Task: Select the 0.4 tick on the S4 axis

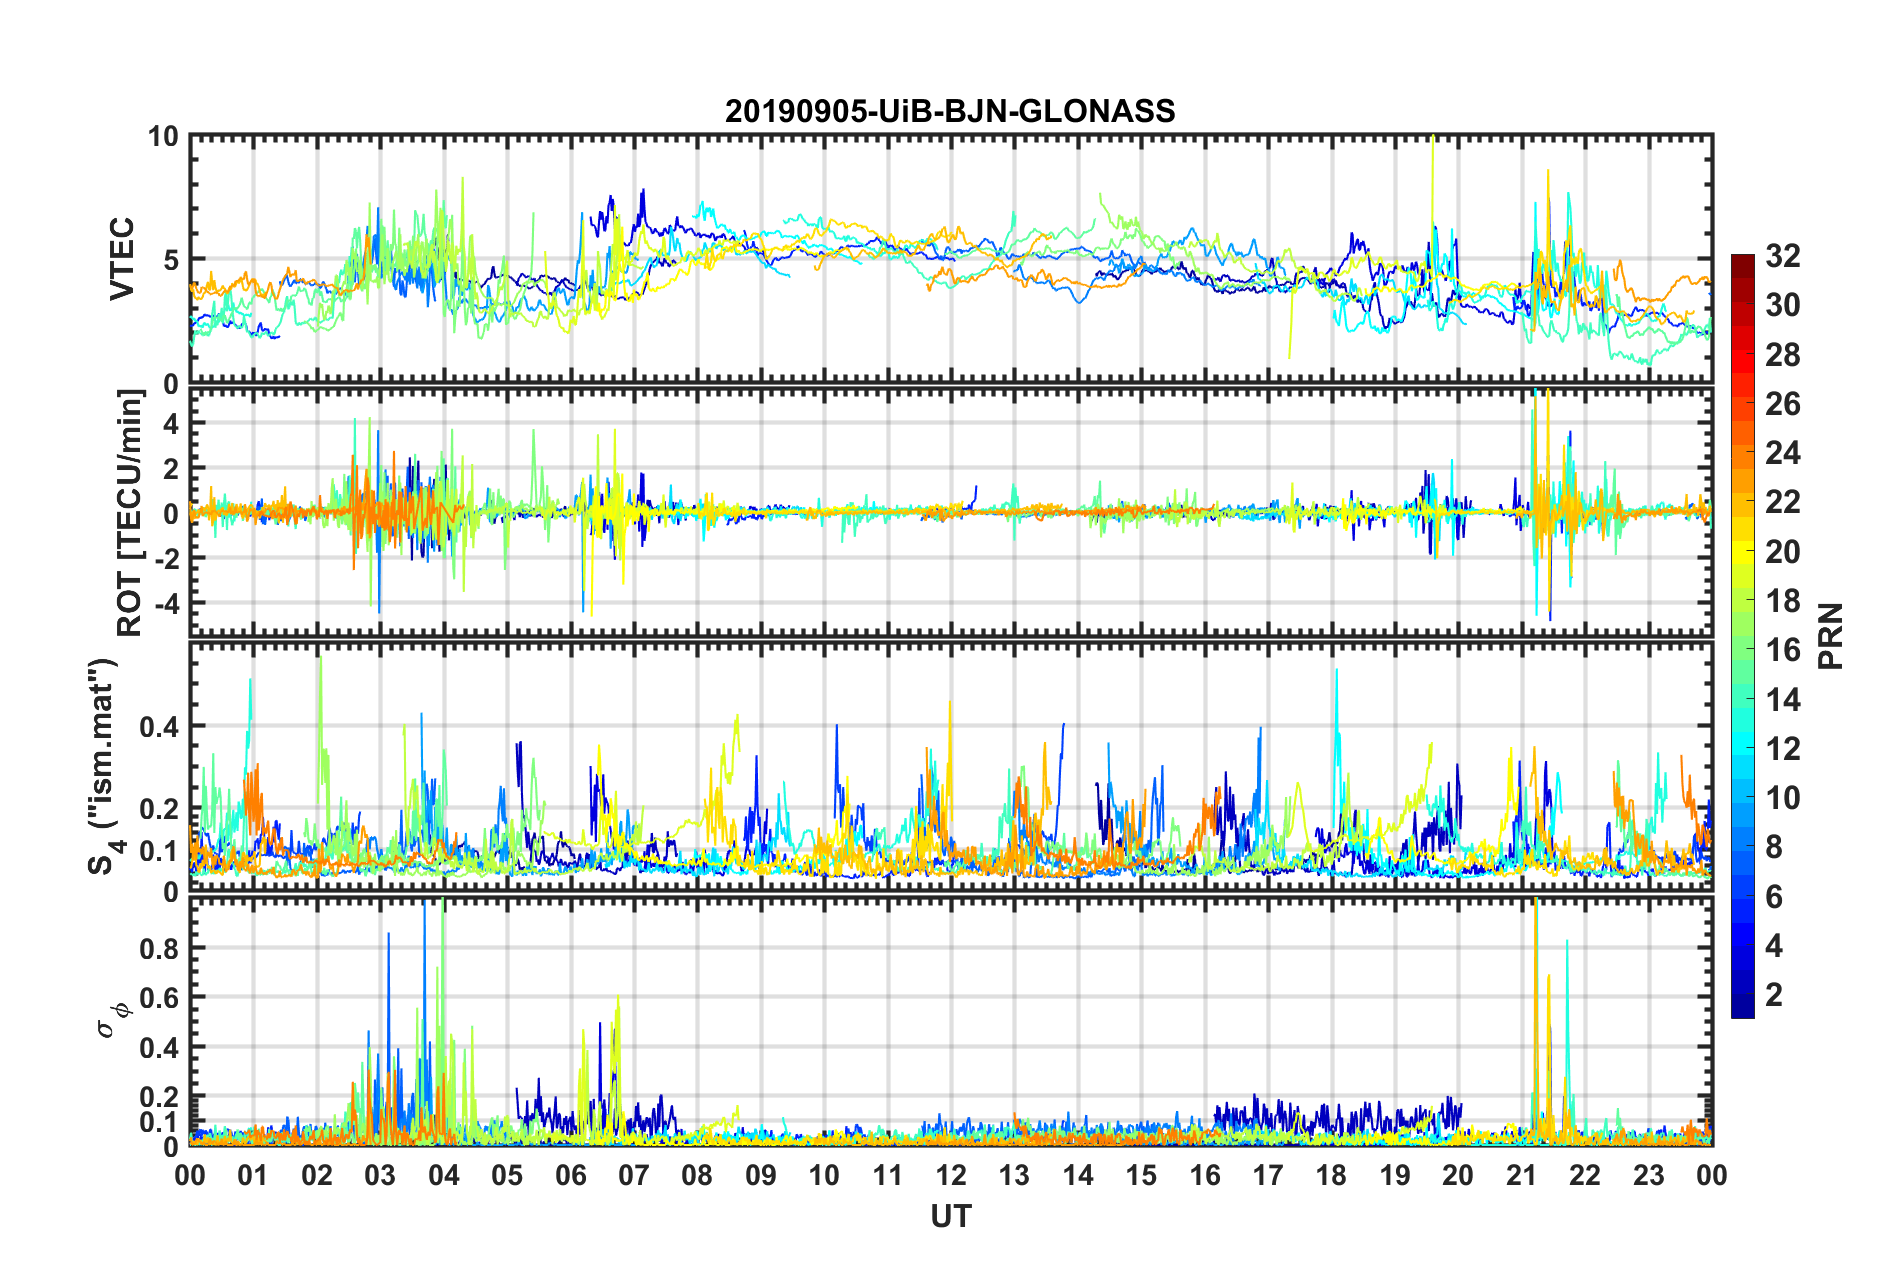Action: (160, 726)
